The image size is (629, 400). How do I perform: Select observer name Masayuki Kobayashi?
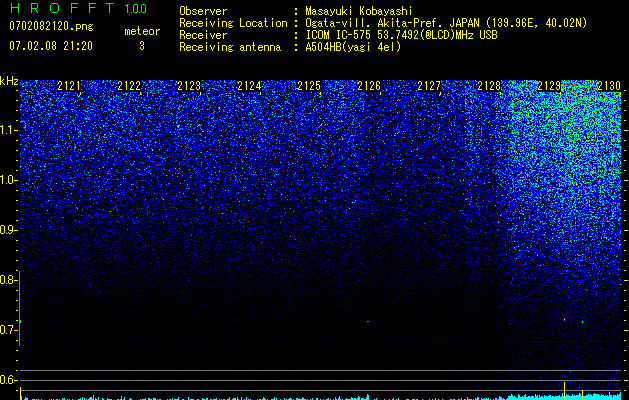pos(359,11)
